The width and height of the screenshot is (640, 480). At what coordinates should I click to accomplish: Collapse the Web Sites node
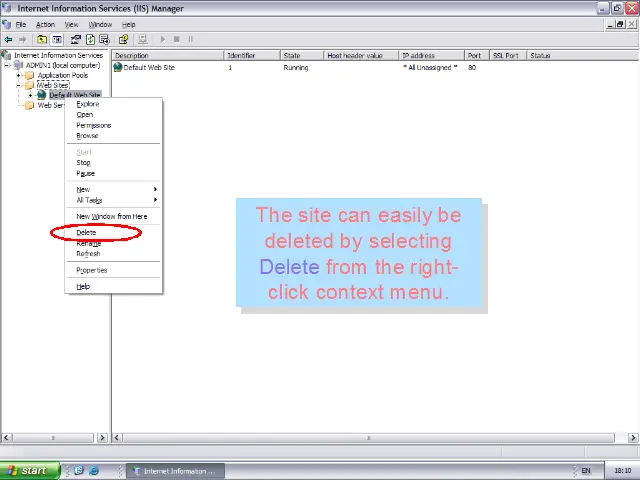pos(18,85)
